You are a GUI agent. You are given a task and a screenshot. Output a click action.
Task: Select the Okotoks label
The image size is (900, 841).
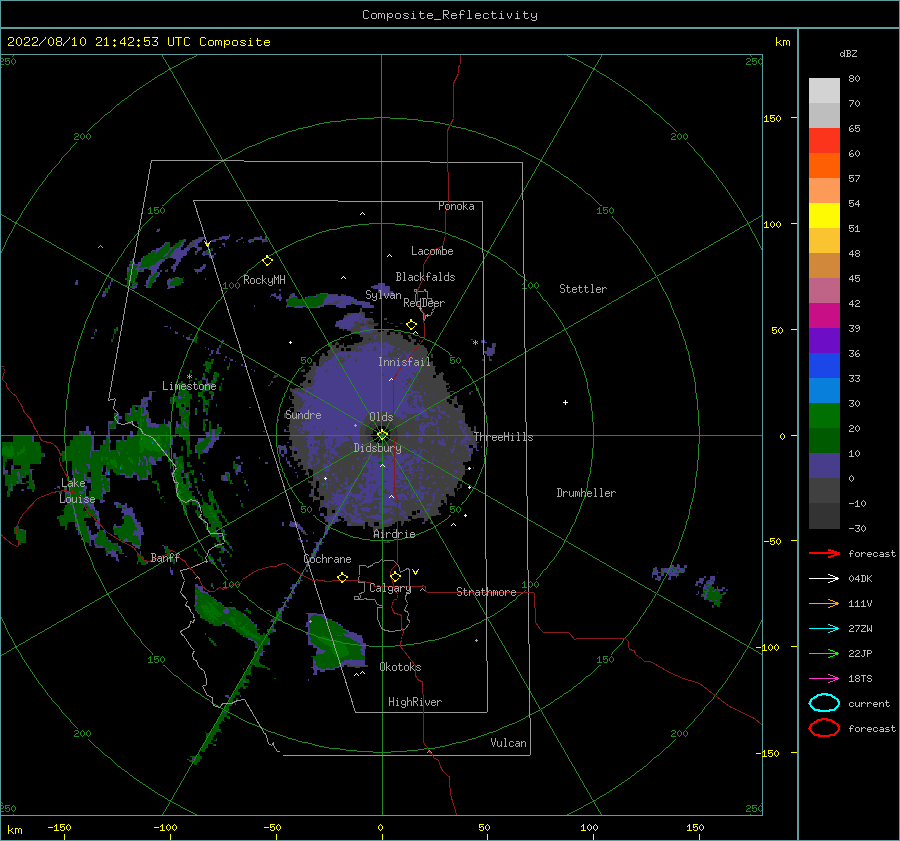click(x=401, y=667)
